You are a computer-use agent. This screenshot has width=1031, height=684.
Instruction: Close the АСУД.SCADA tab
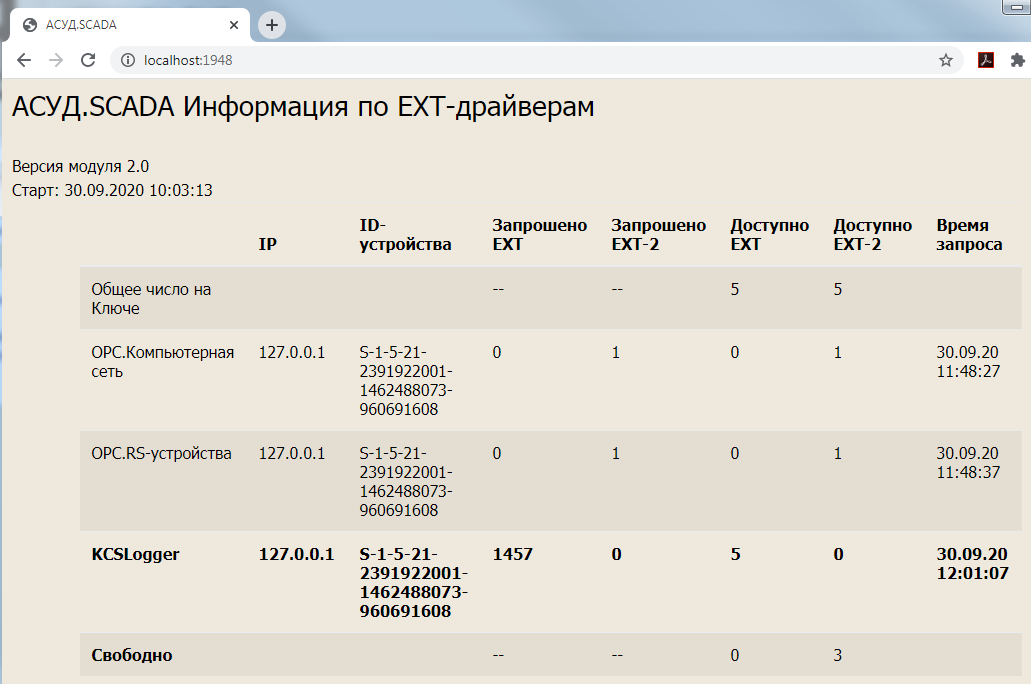234,25
